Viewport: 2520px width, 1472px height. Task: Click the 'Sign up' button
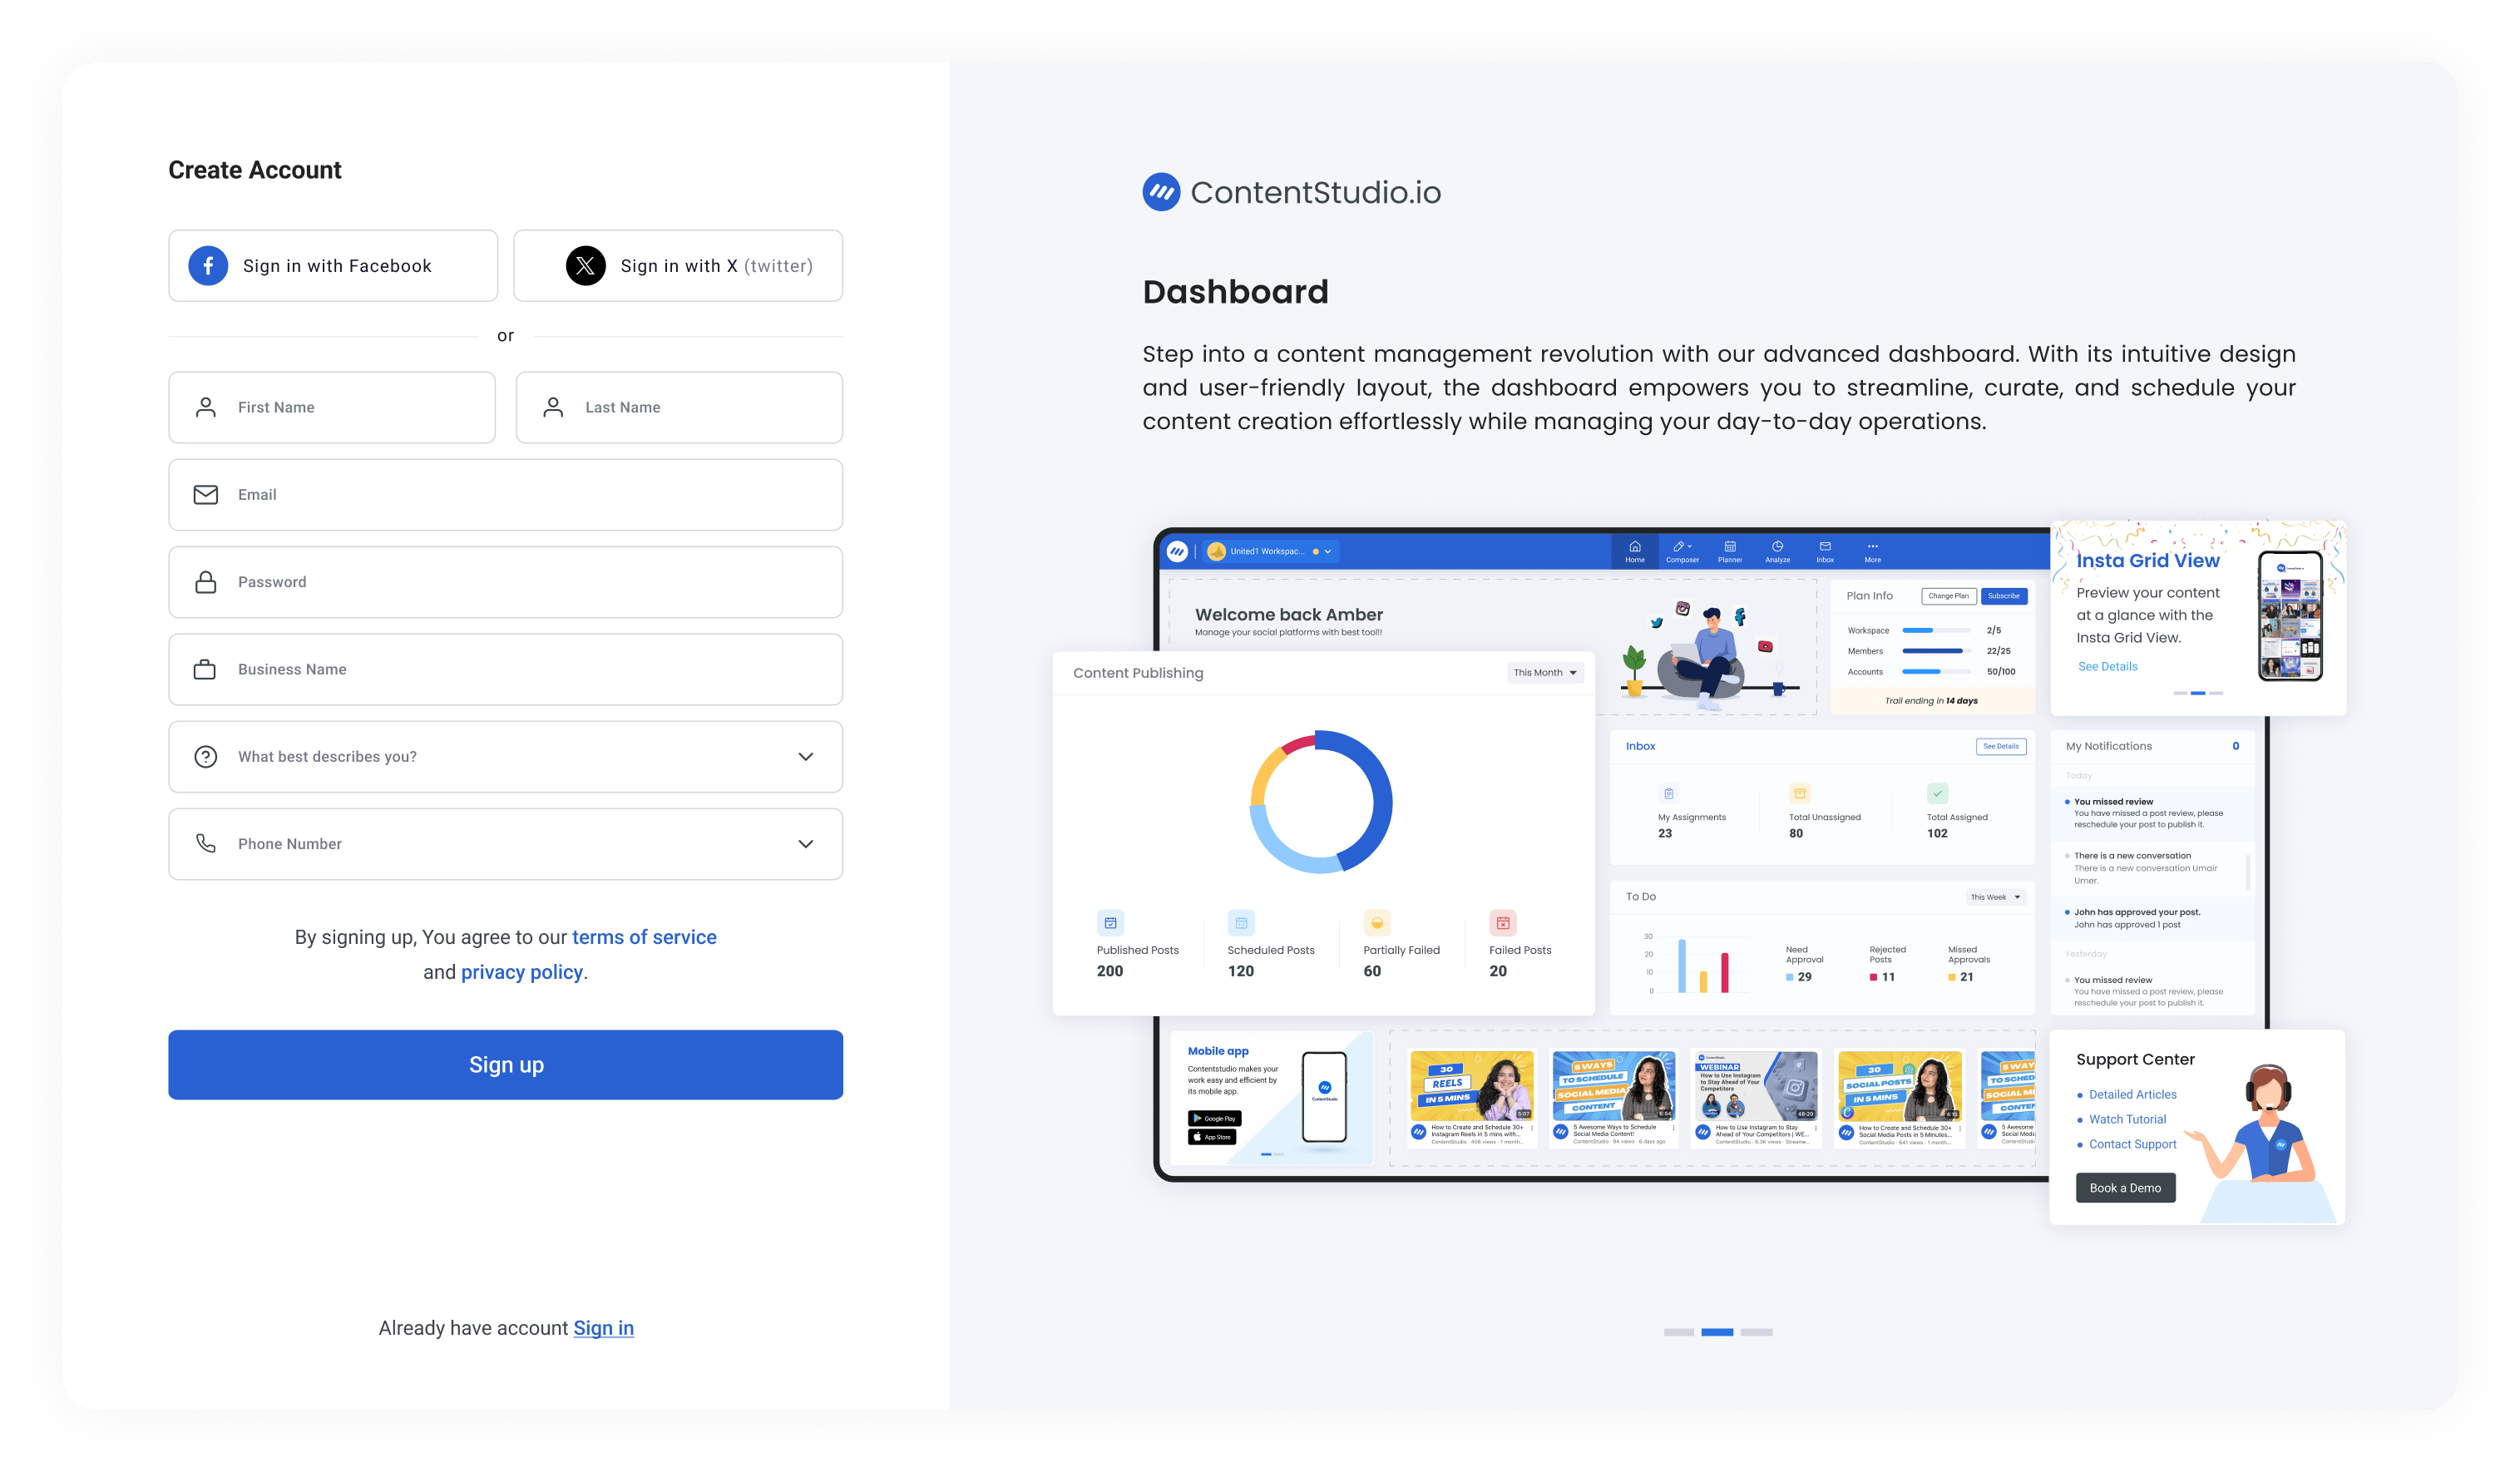pyautogui.click(x=505, y=1064)
